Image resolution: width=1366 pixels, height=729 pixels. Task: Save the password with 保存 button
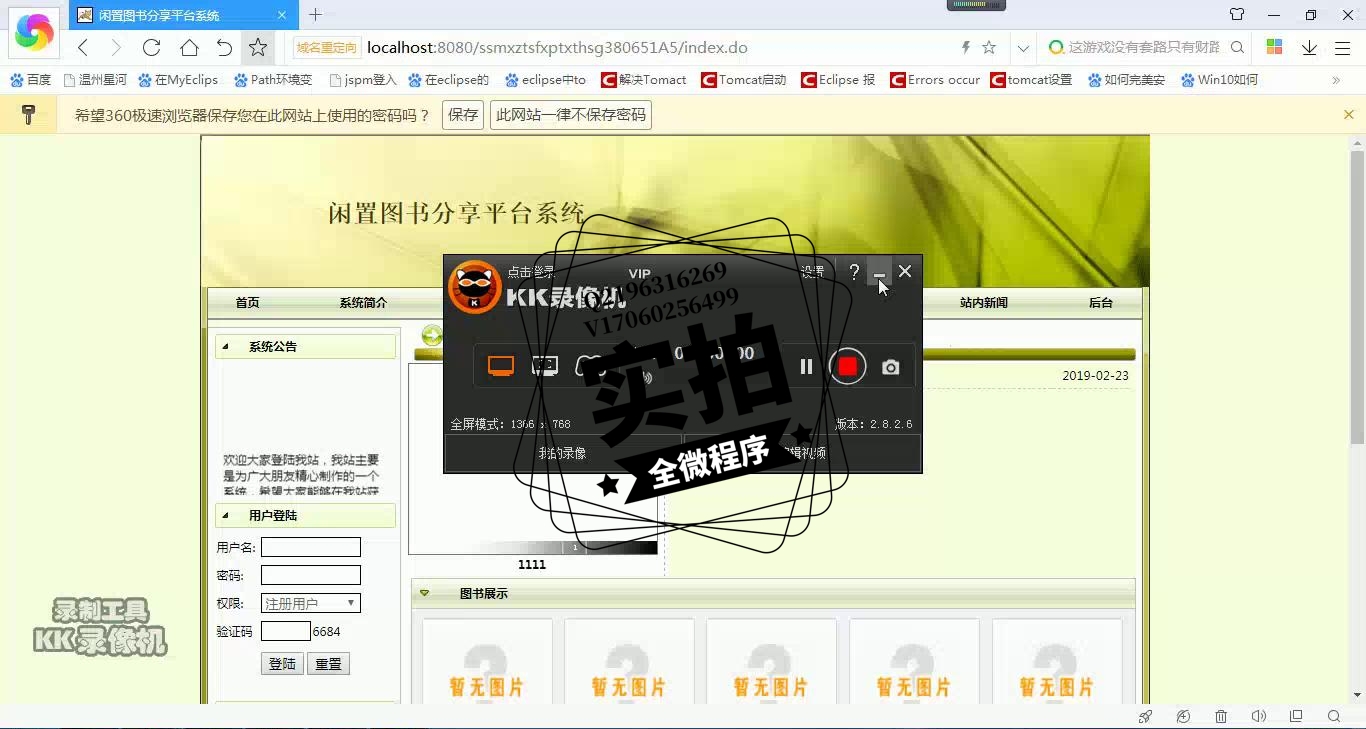click(x=463, y=115)
